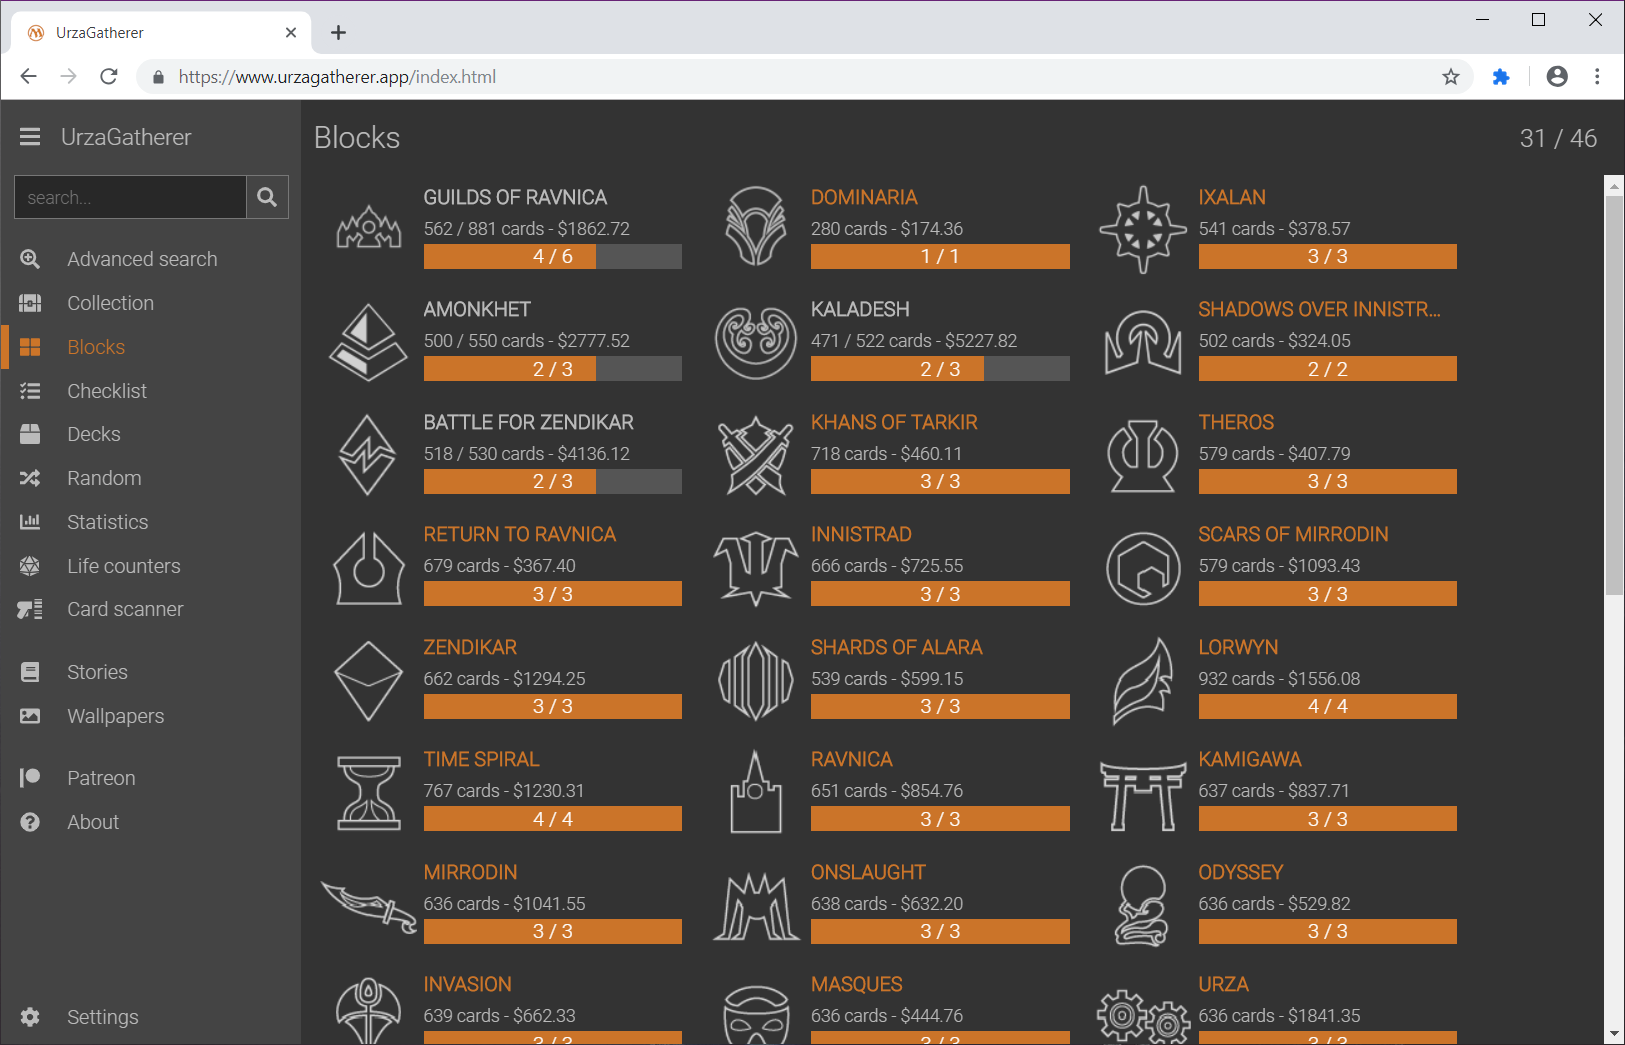Click the Amonkhet block symbol
The width and height of the screenshot is (1625, 1045).
coord(369,342)
